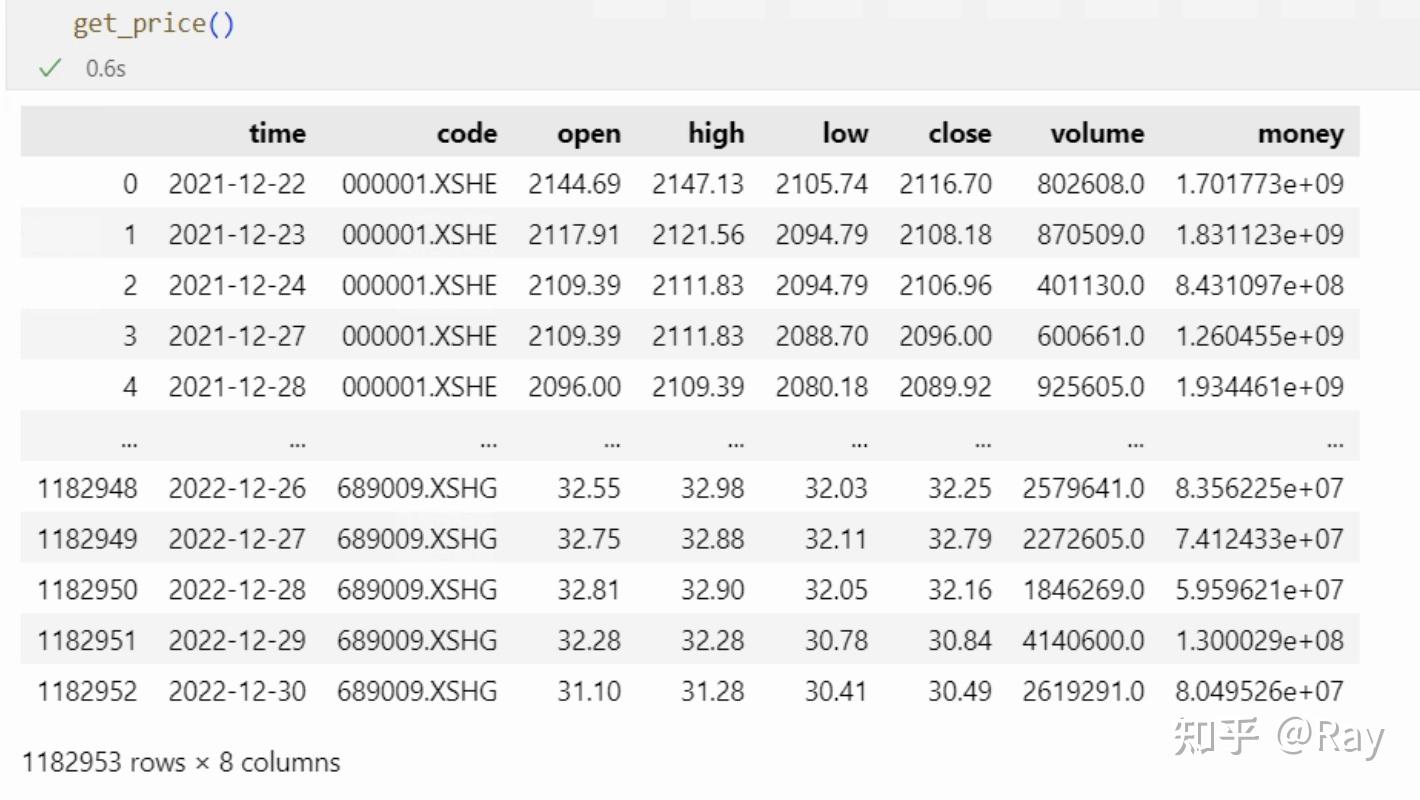Click the open column header
This screenshot has height=800, width=1420.
pos(590,132)
